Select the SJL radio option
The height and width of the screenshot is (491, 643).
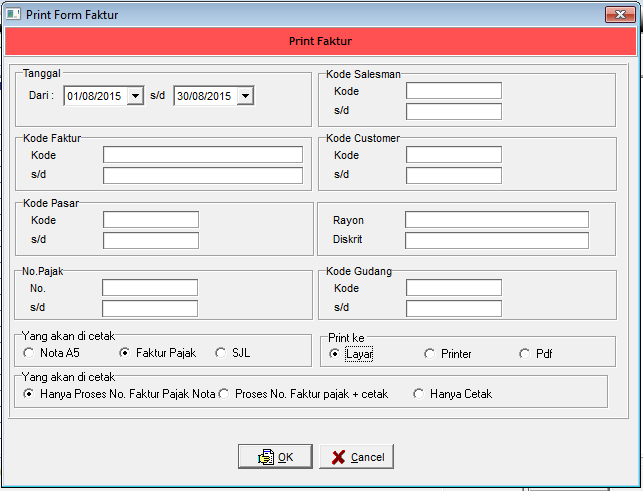221,353
